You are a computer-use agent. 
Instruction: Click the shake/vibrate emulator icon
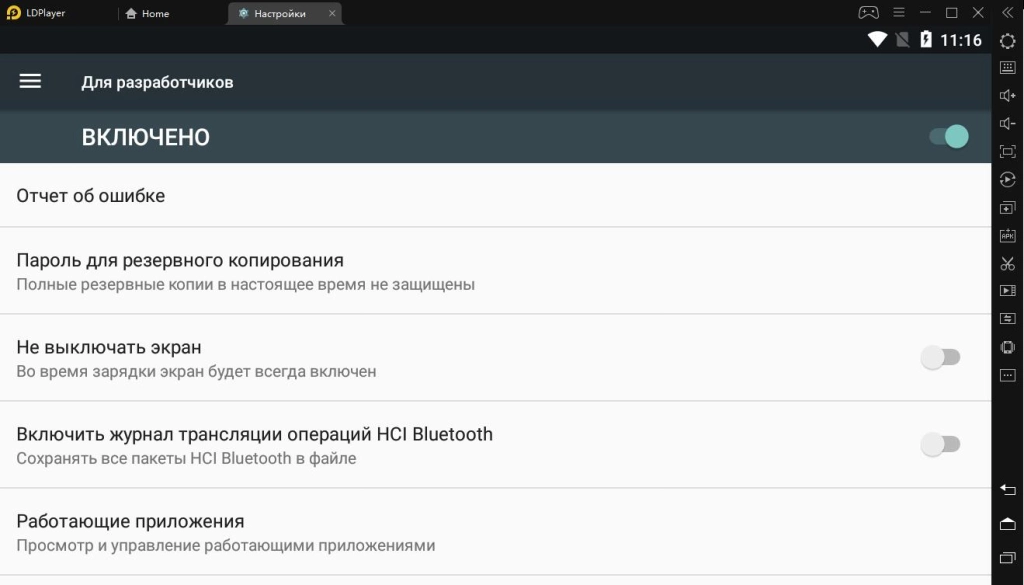point(1008,347)
